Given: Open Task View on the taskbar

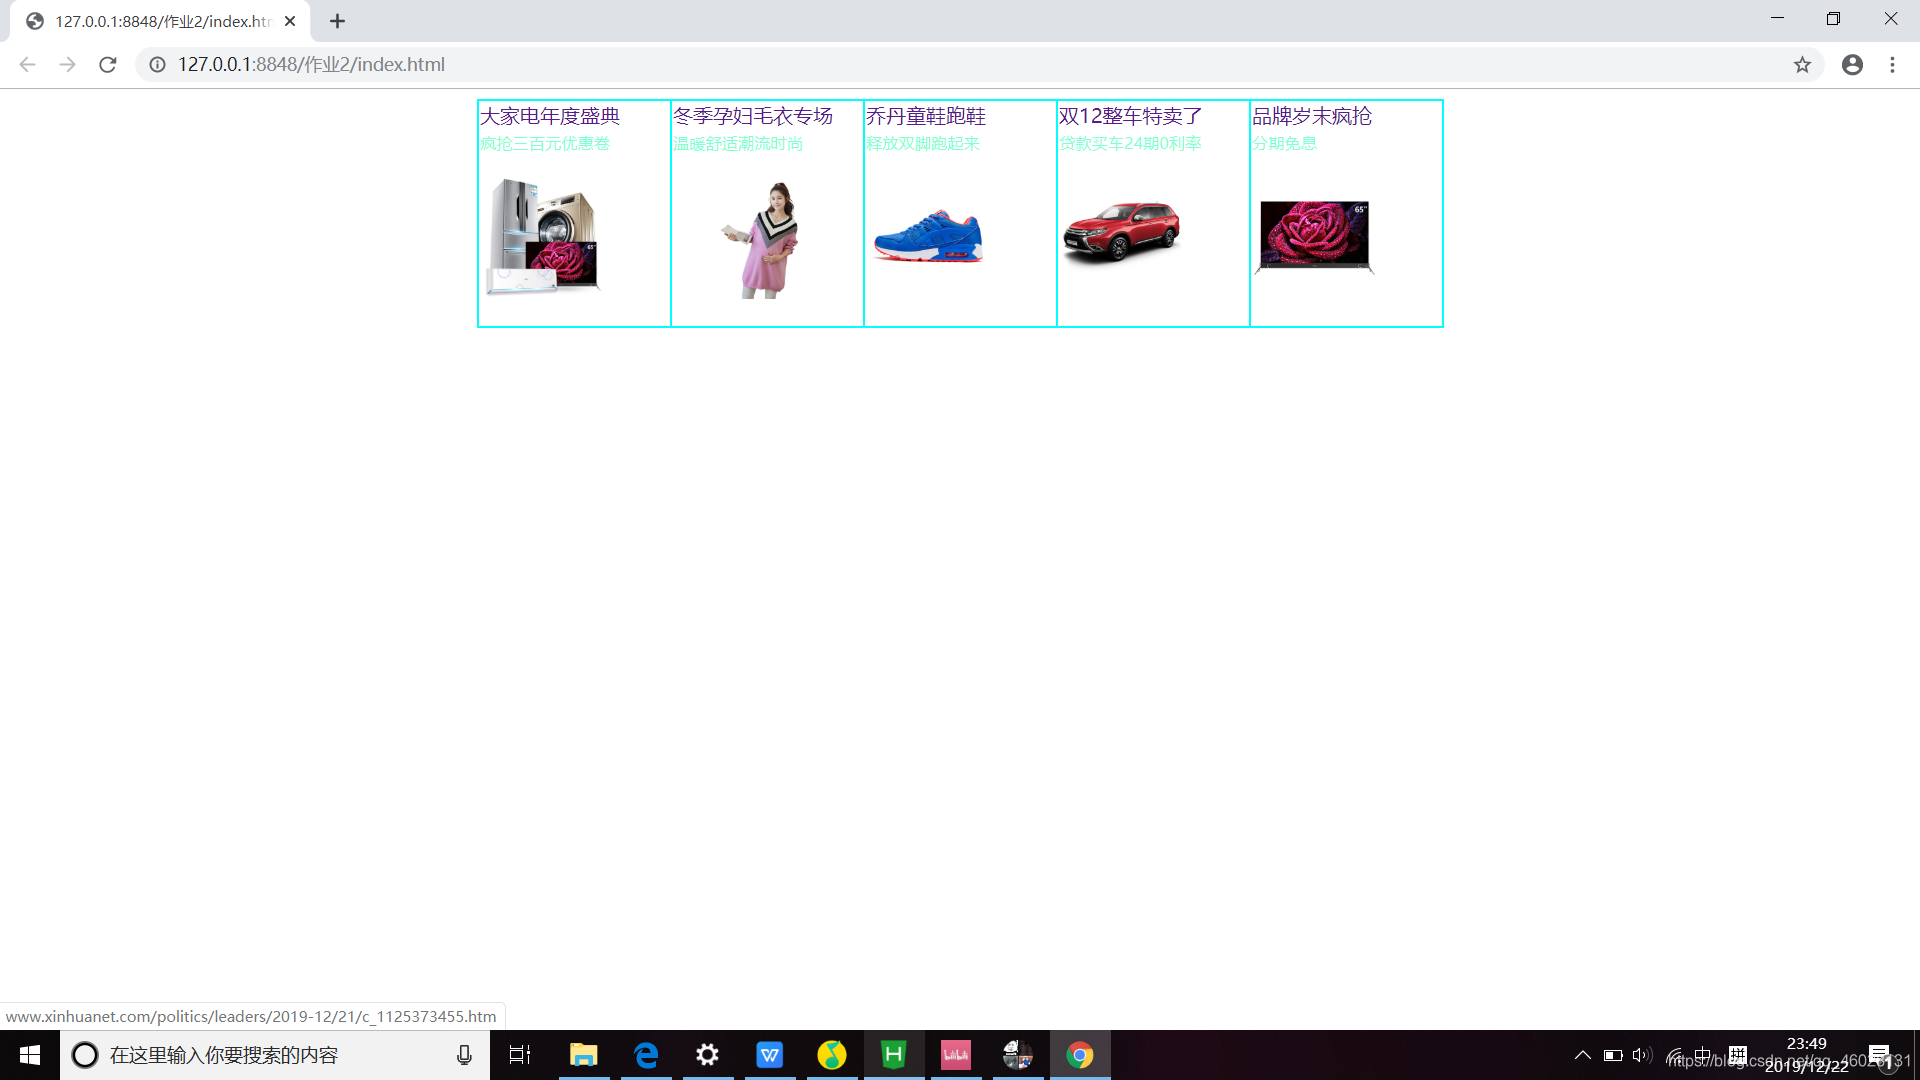Looking at the screenshot, I should 520,1055.
